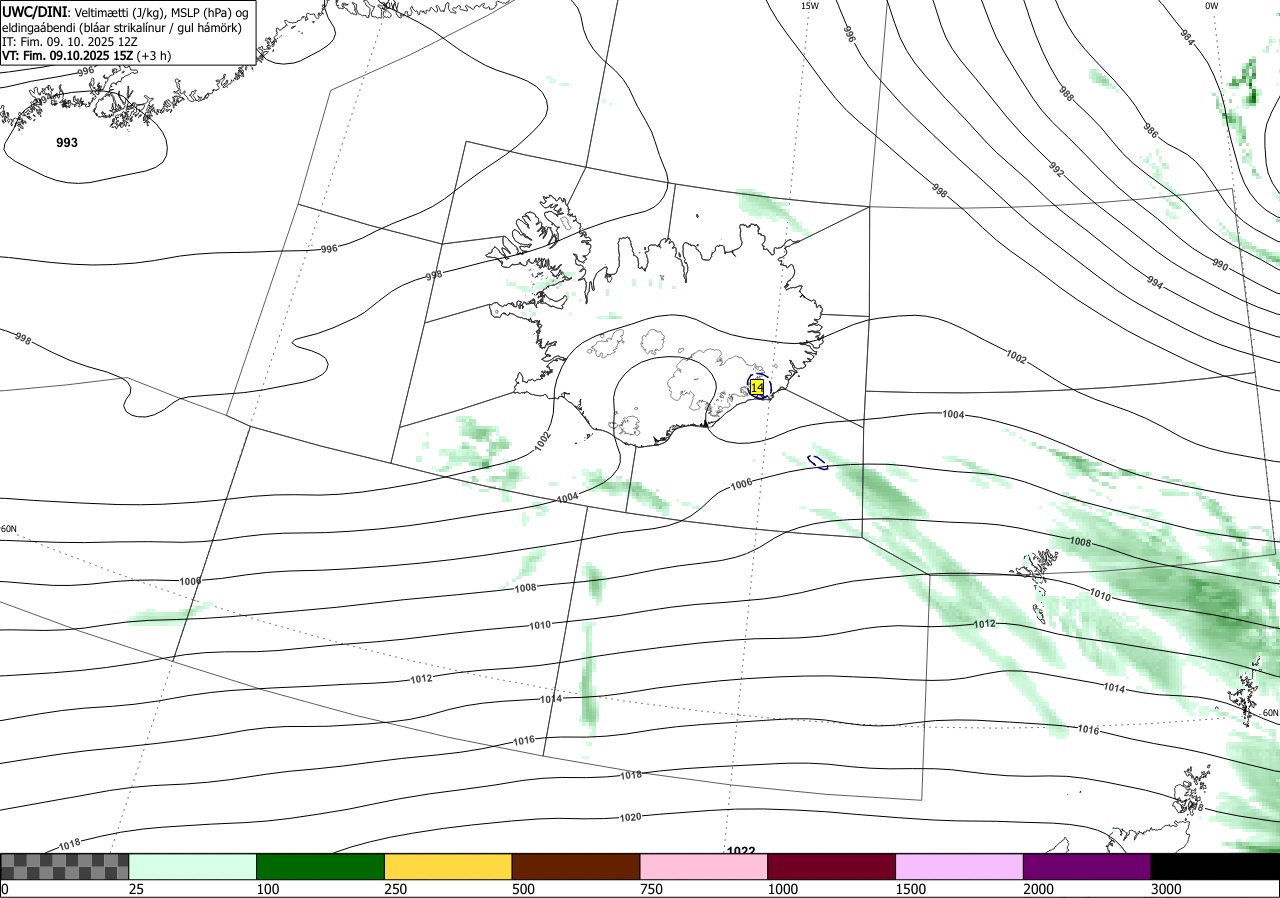The image size is (1280, 898).
Task: Choose the pink 750–1000 legend swatch
Action: pyautogui.click(x=704, y=866)
